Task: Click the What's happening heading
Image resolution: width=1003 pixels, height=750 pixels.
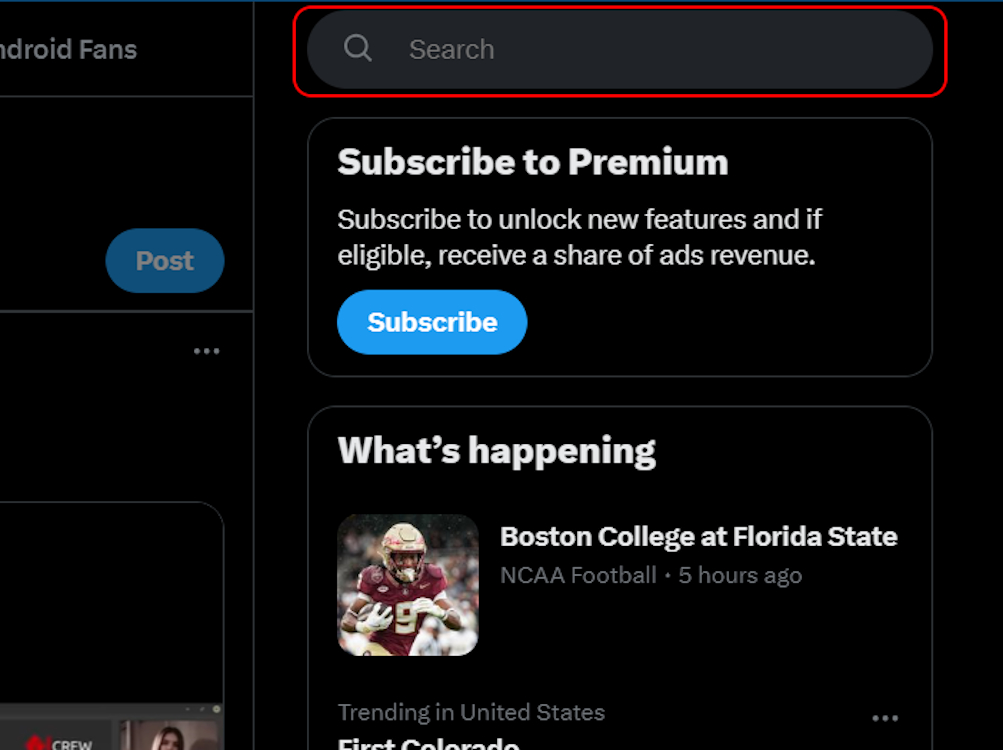Action: (x=497, y=451)
